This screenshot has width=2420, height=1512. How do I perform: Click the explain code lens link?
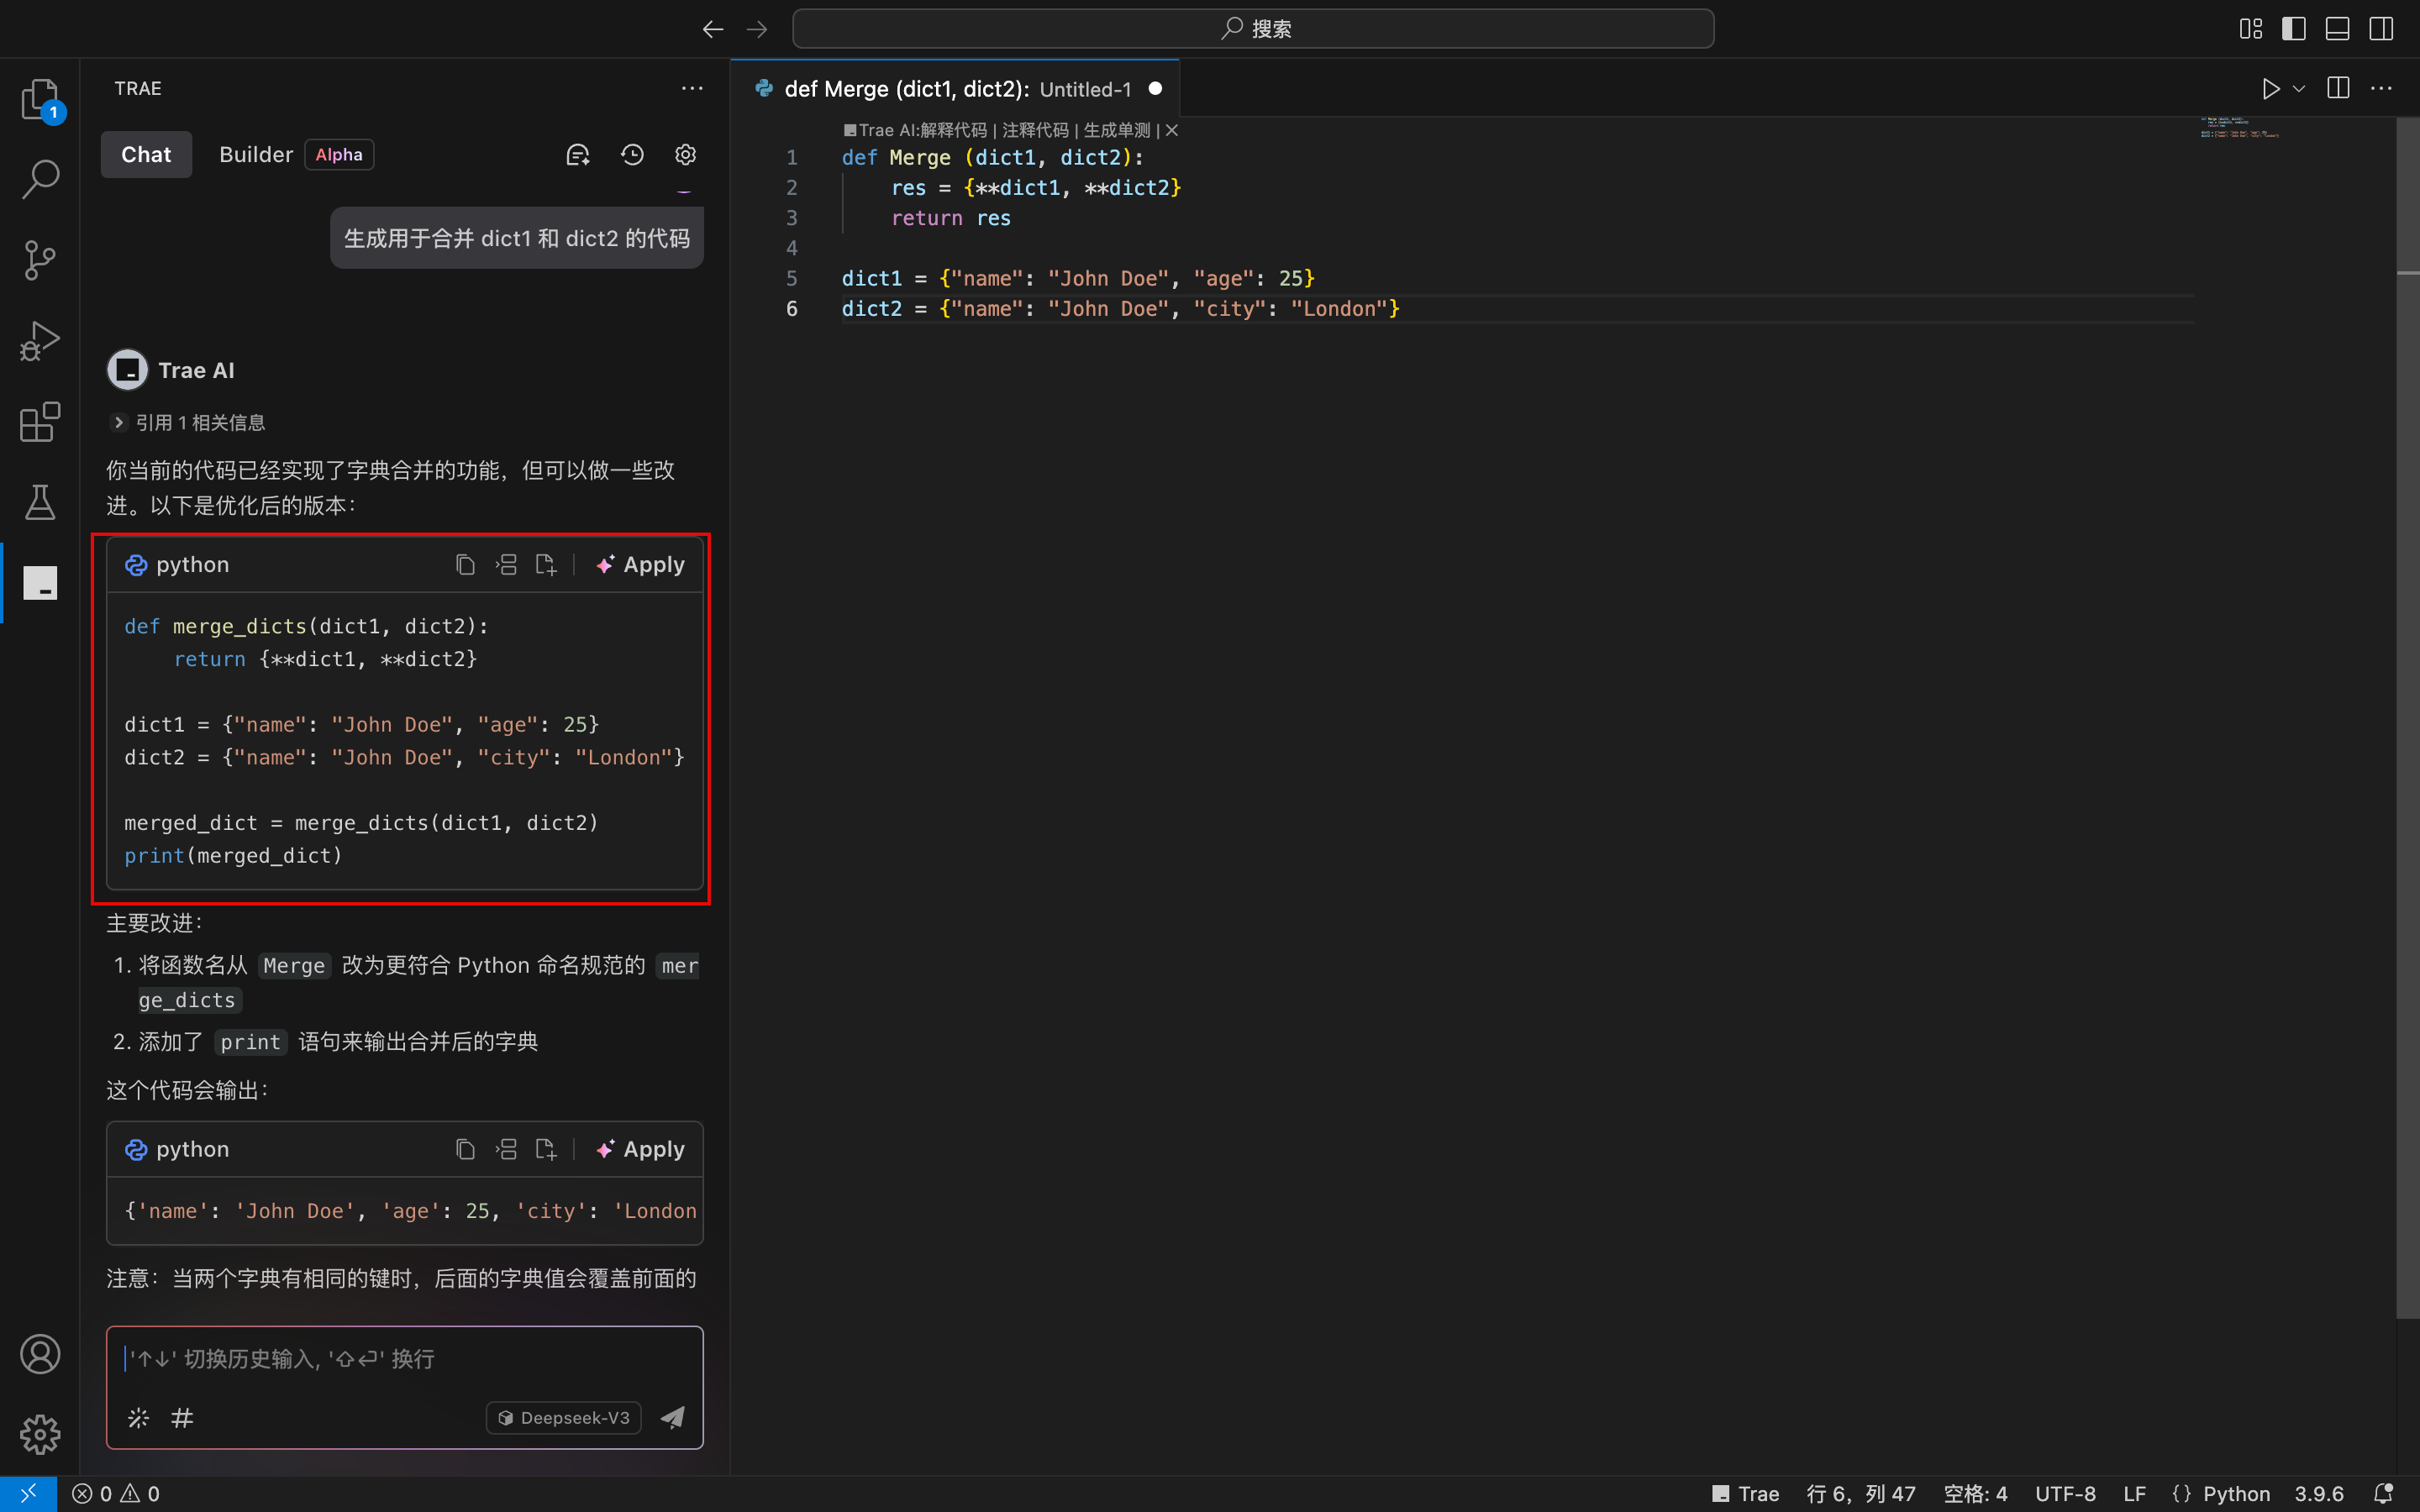[x=953, y=130]
